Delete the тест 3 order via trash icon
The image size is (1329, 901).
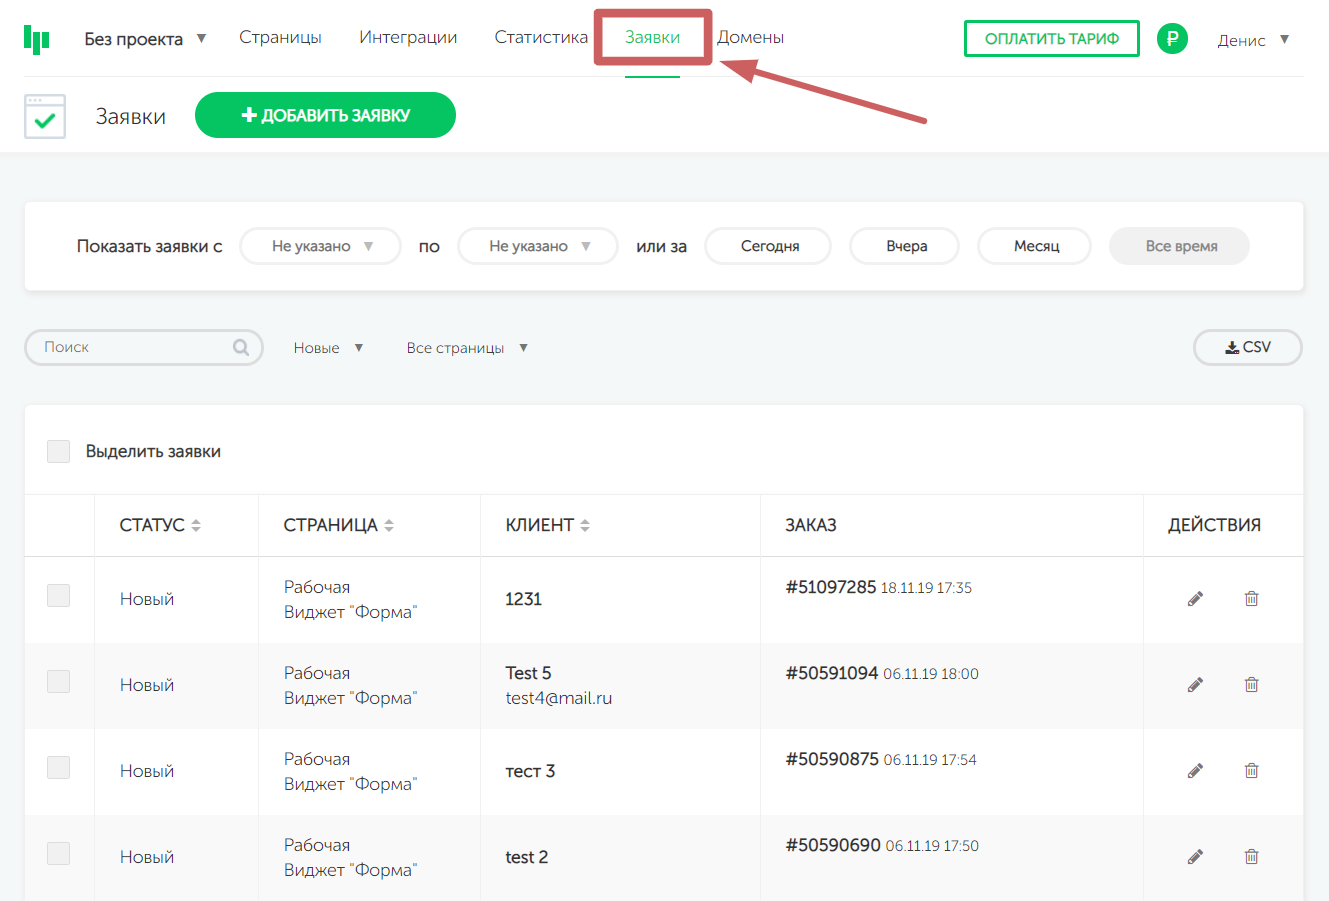pos(1251,771)
